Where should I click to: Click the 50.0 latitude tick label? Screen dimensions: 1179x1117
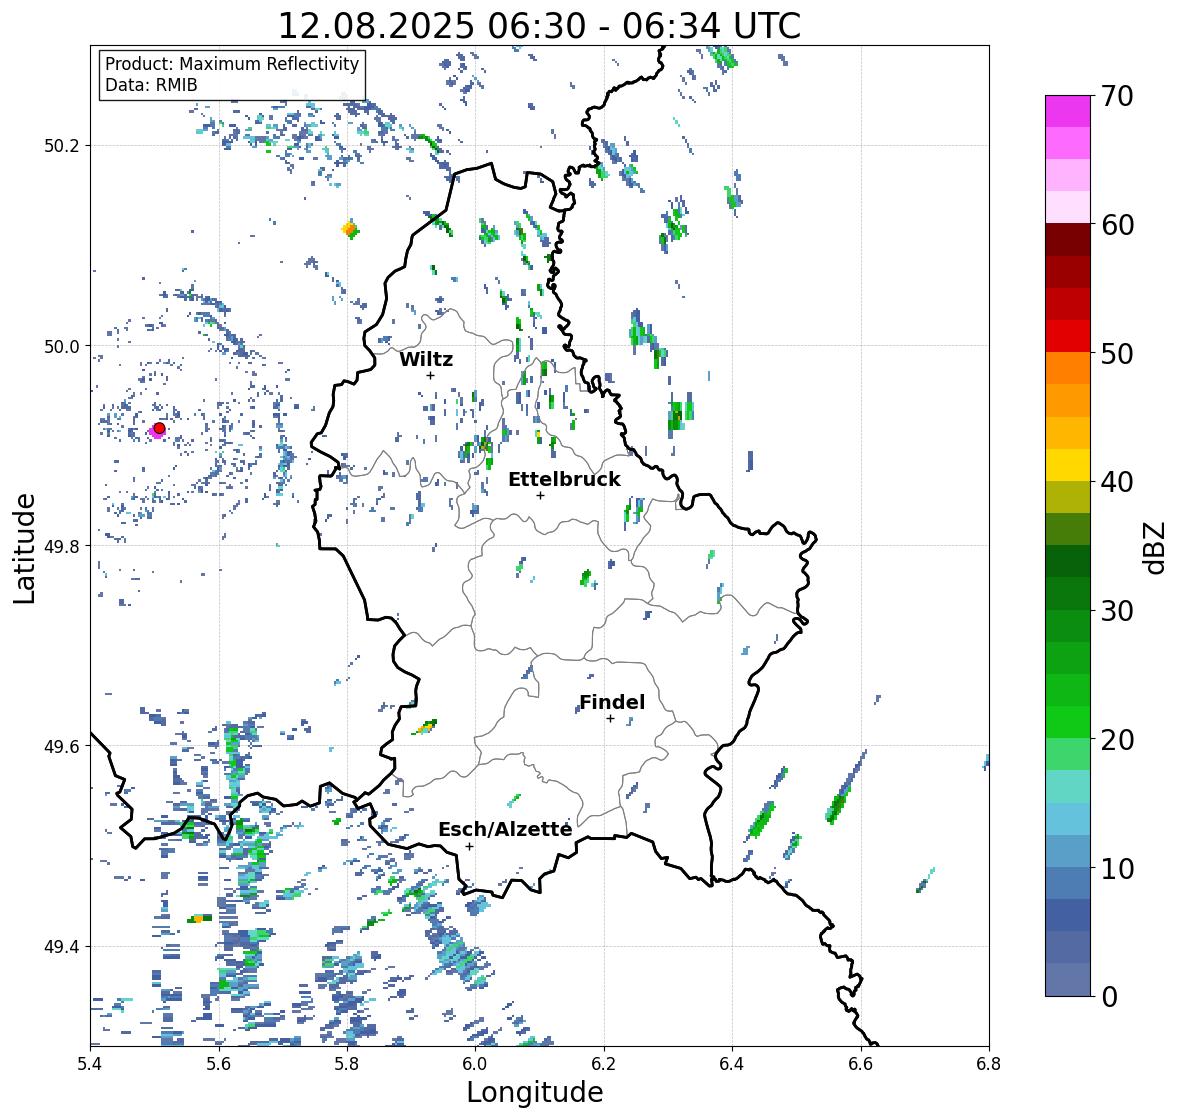point(62,347)
